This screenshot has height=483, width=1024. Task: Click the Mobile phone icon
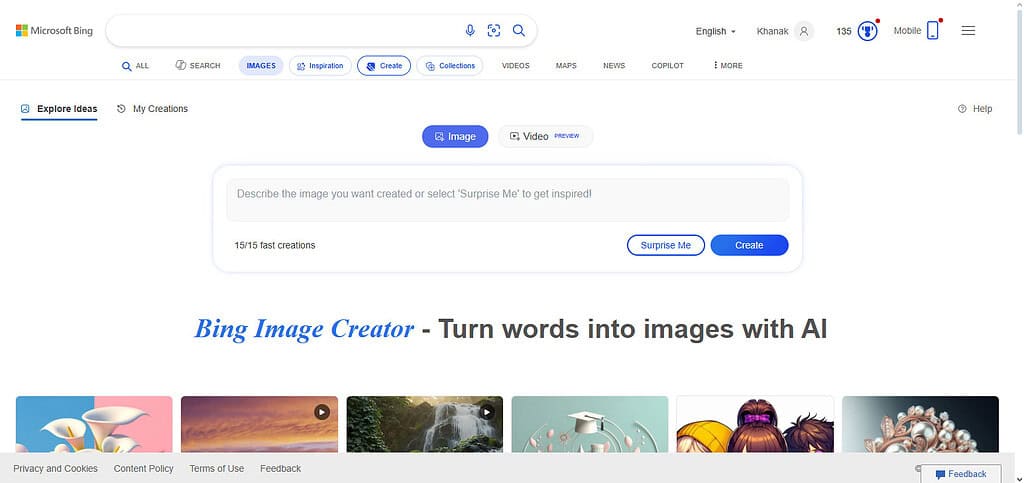pos(933,31)
